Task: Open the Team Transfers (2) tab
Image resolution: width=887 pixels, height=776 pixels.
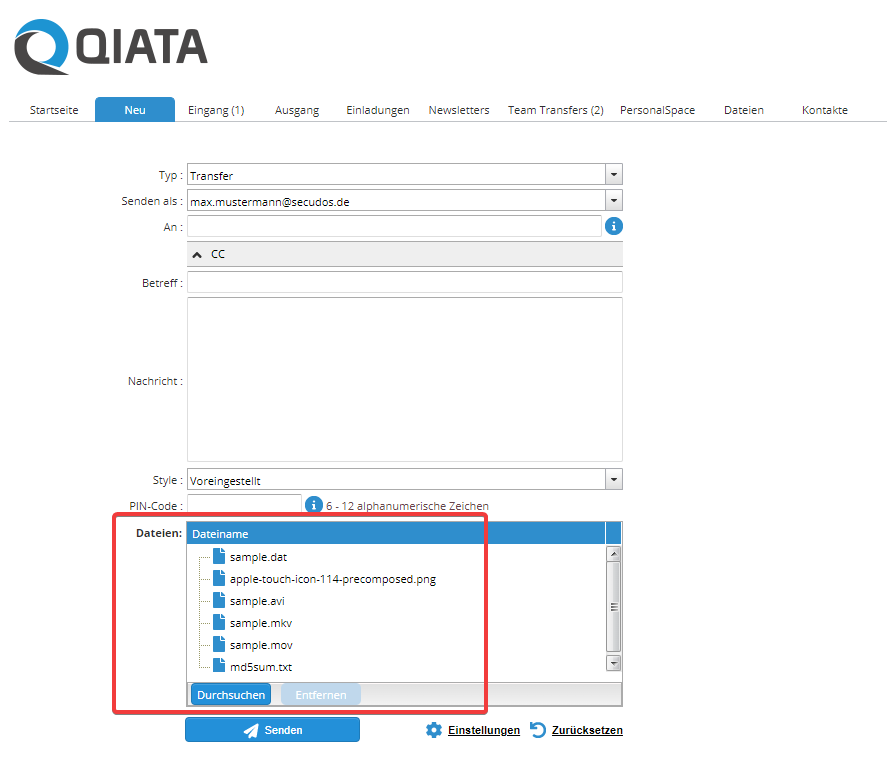Action: 555,110
